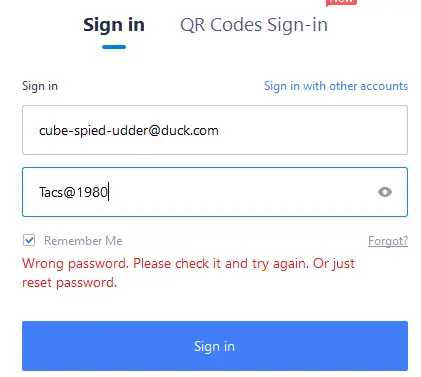Viewport: 421px width, 377px height.
Task: Click the reset password text in error
Action: pyautogui.click(x=69, y=283)
